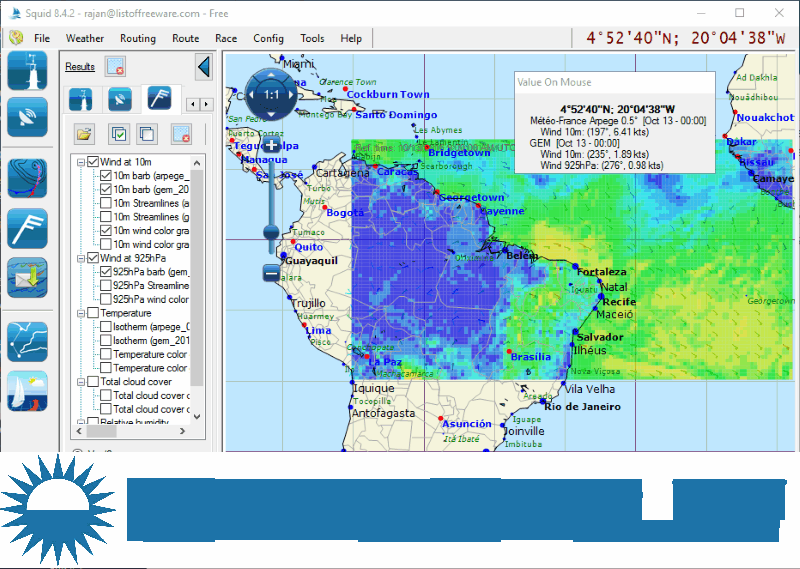This screenshot has height=569, width=800.
Task: Click the map zoom in plus button
Action: 271,146
